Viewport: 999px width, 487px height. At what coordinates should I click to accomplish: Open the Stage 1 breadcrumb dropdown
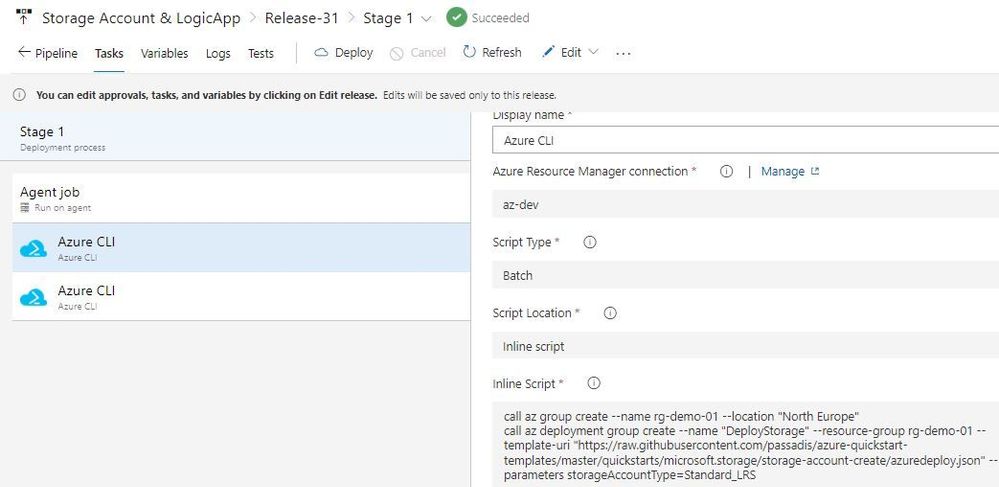tap(427, 19)
